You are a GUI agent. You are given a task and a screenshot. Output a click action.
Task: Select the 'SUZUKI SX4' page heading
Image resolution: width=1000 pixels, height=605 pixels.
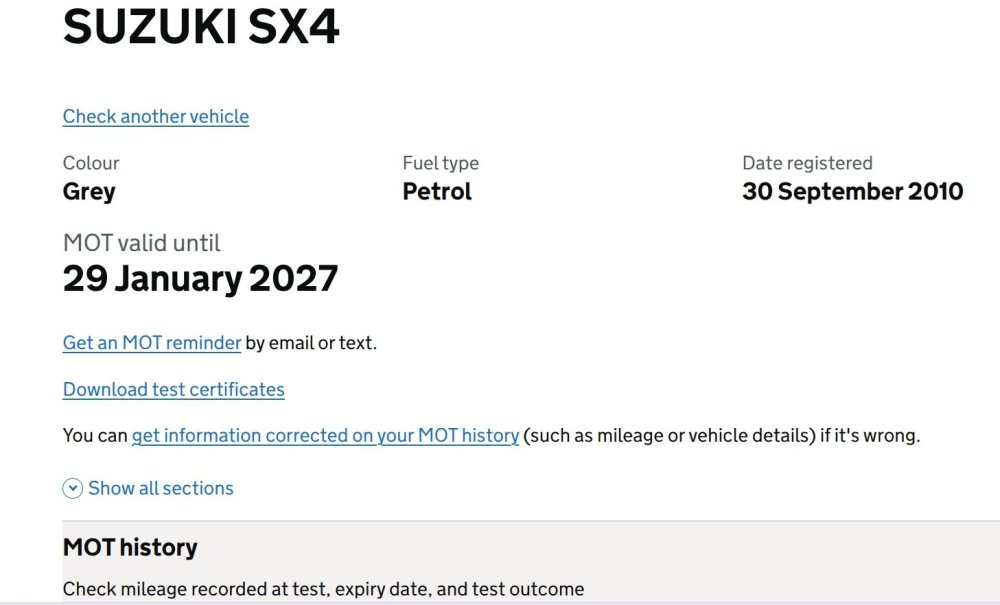pos(201,27)
